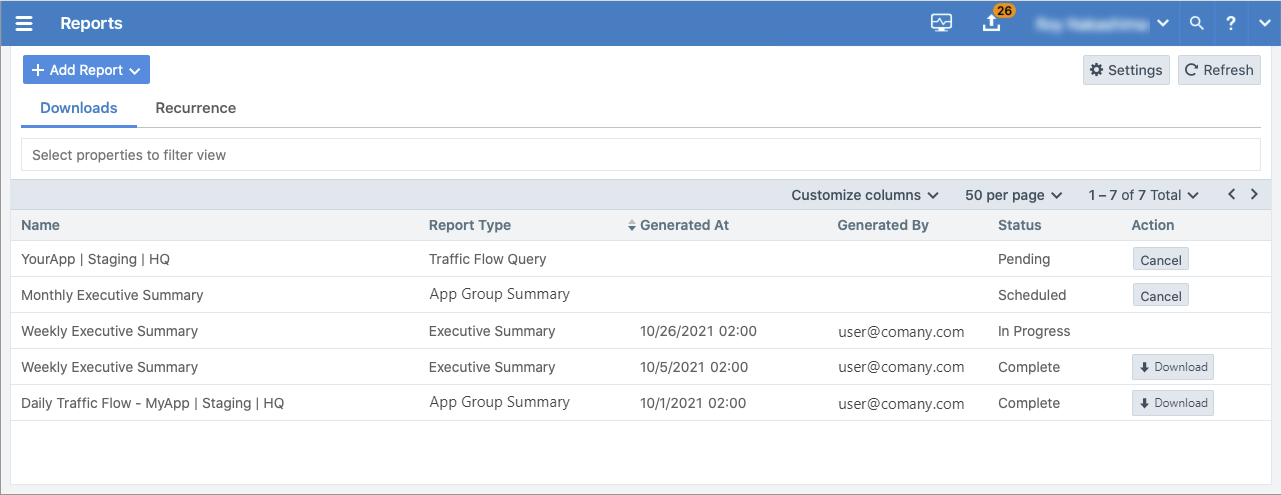Click the Report Type column header
The width and height of the screenshot is (1281, 495).
470,225
